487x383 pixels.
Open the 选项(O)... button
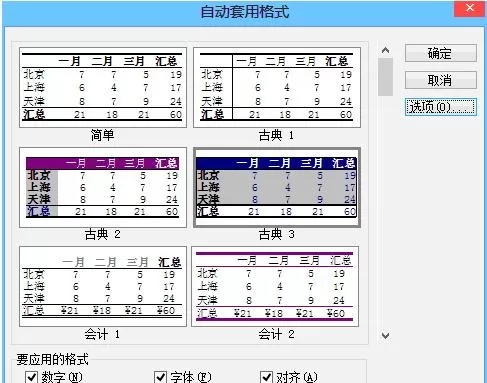coord(441,107)
